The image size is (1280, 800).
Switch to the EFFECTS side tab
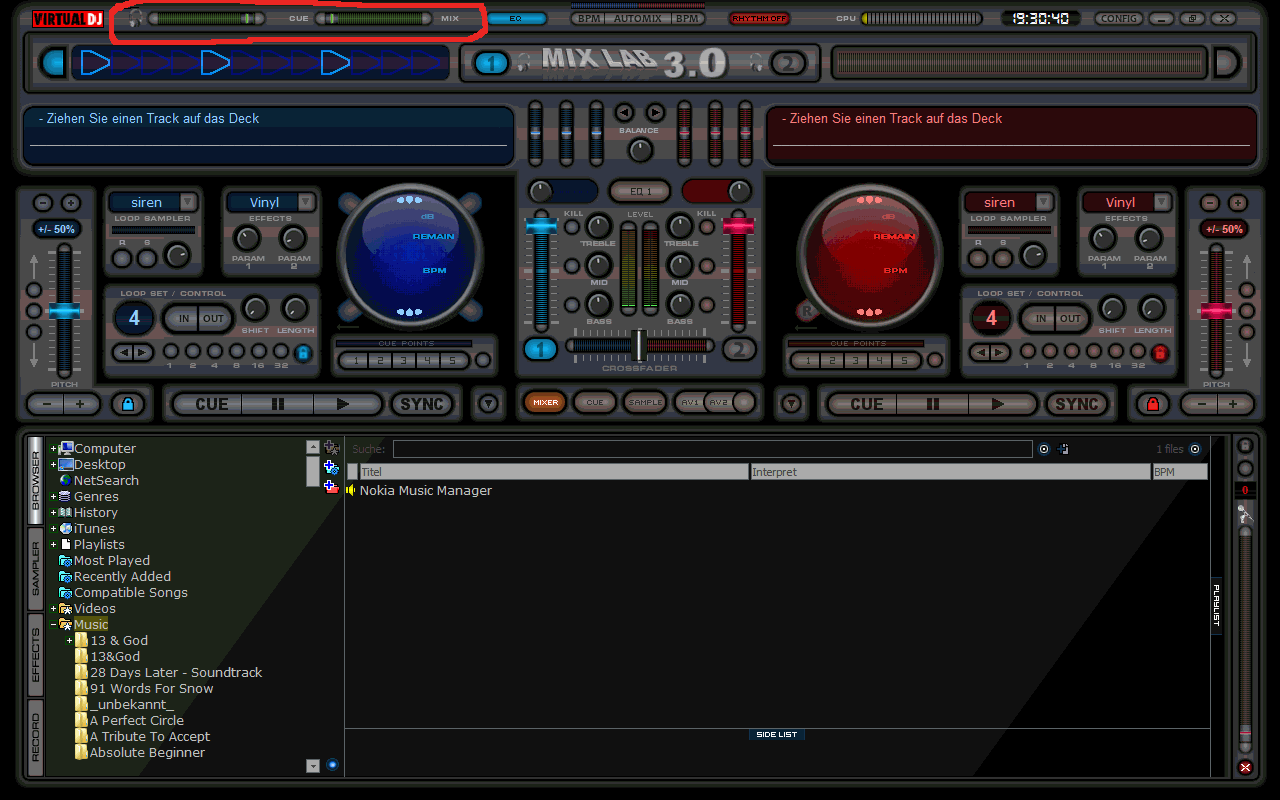tap(36, 655)
